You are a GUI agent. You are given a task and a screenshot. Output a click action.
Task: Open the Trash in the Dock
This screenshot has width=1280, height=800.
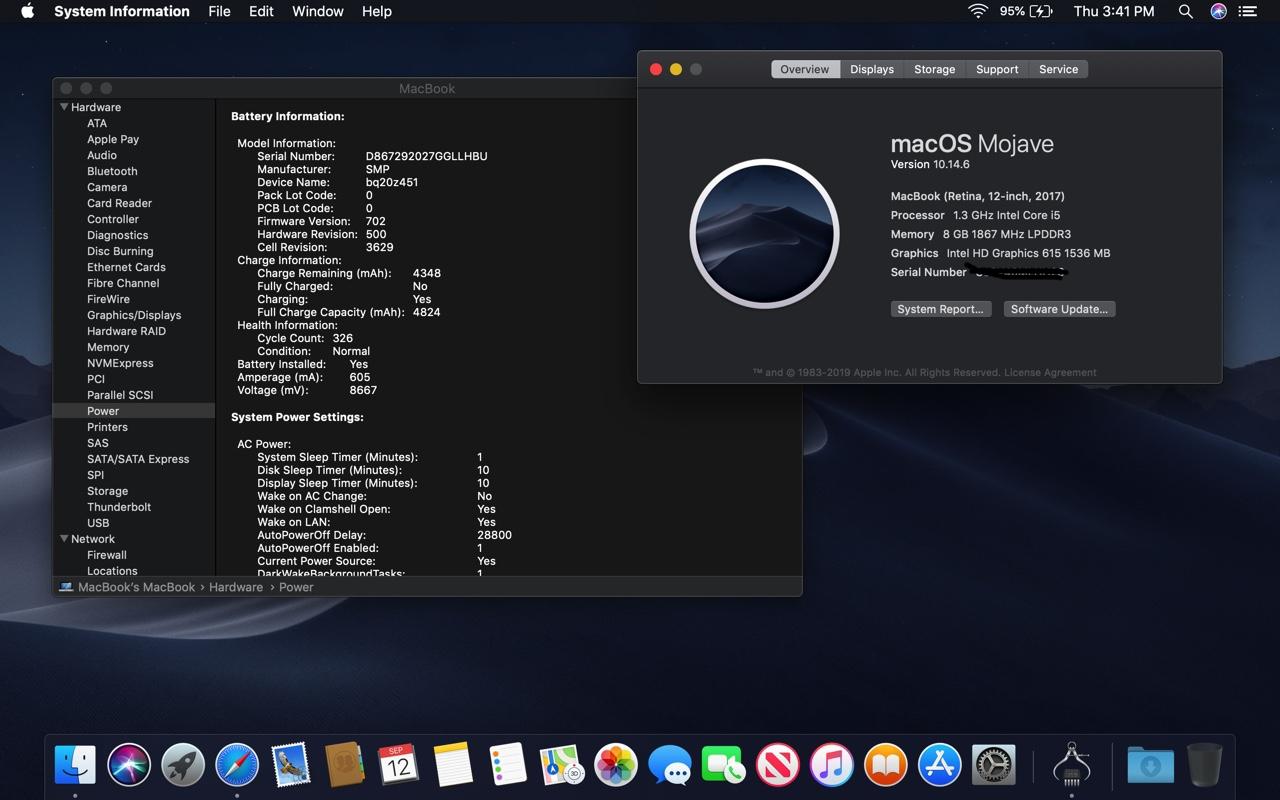pos(1205,766)
